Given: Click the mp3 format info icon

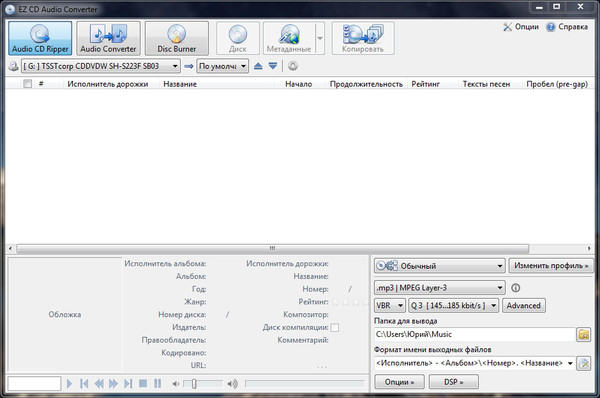Looking at the screenshot, I should pos(515,288).
